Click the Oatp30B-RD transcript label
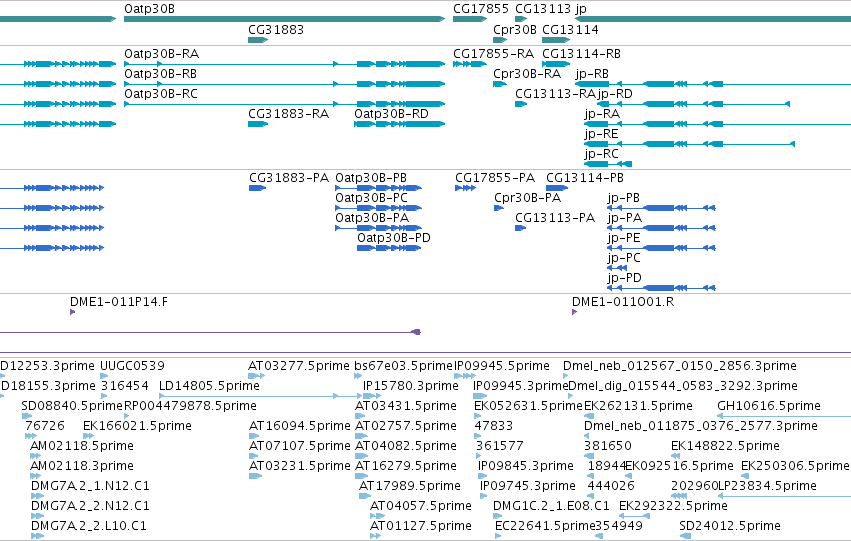The width and height of the screenshot is (851, 541). [391, 114]
